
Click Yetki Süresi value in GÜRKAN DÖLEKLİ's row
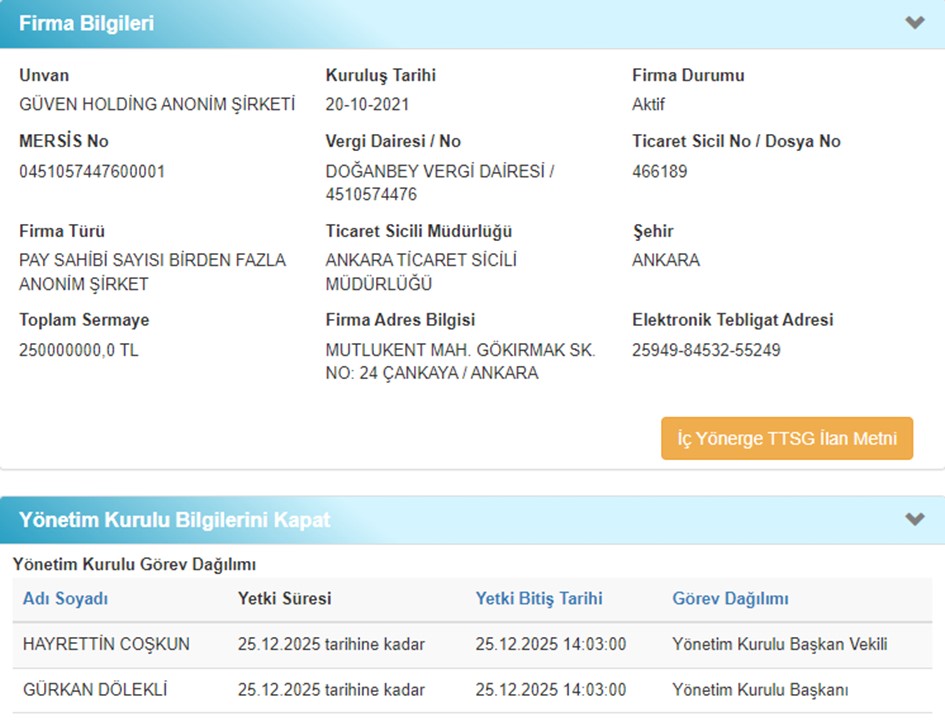[331, 689]
